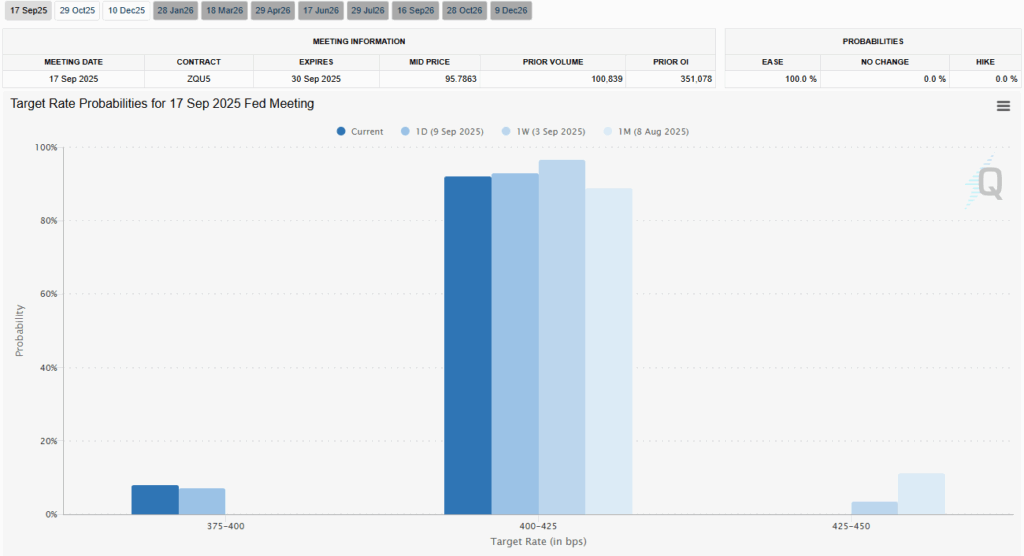Open the 29 Apr26 meeting tab

coord(273,11)
